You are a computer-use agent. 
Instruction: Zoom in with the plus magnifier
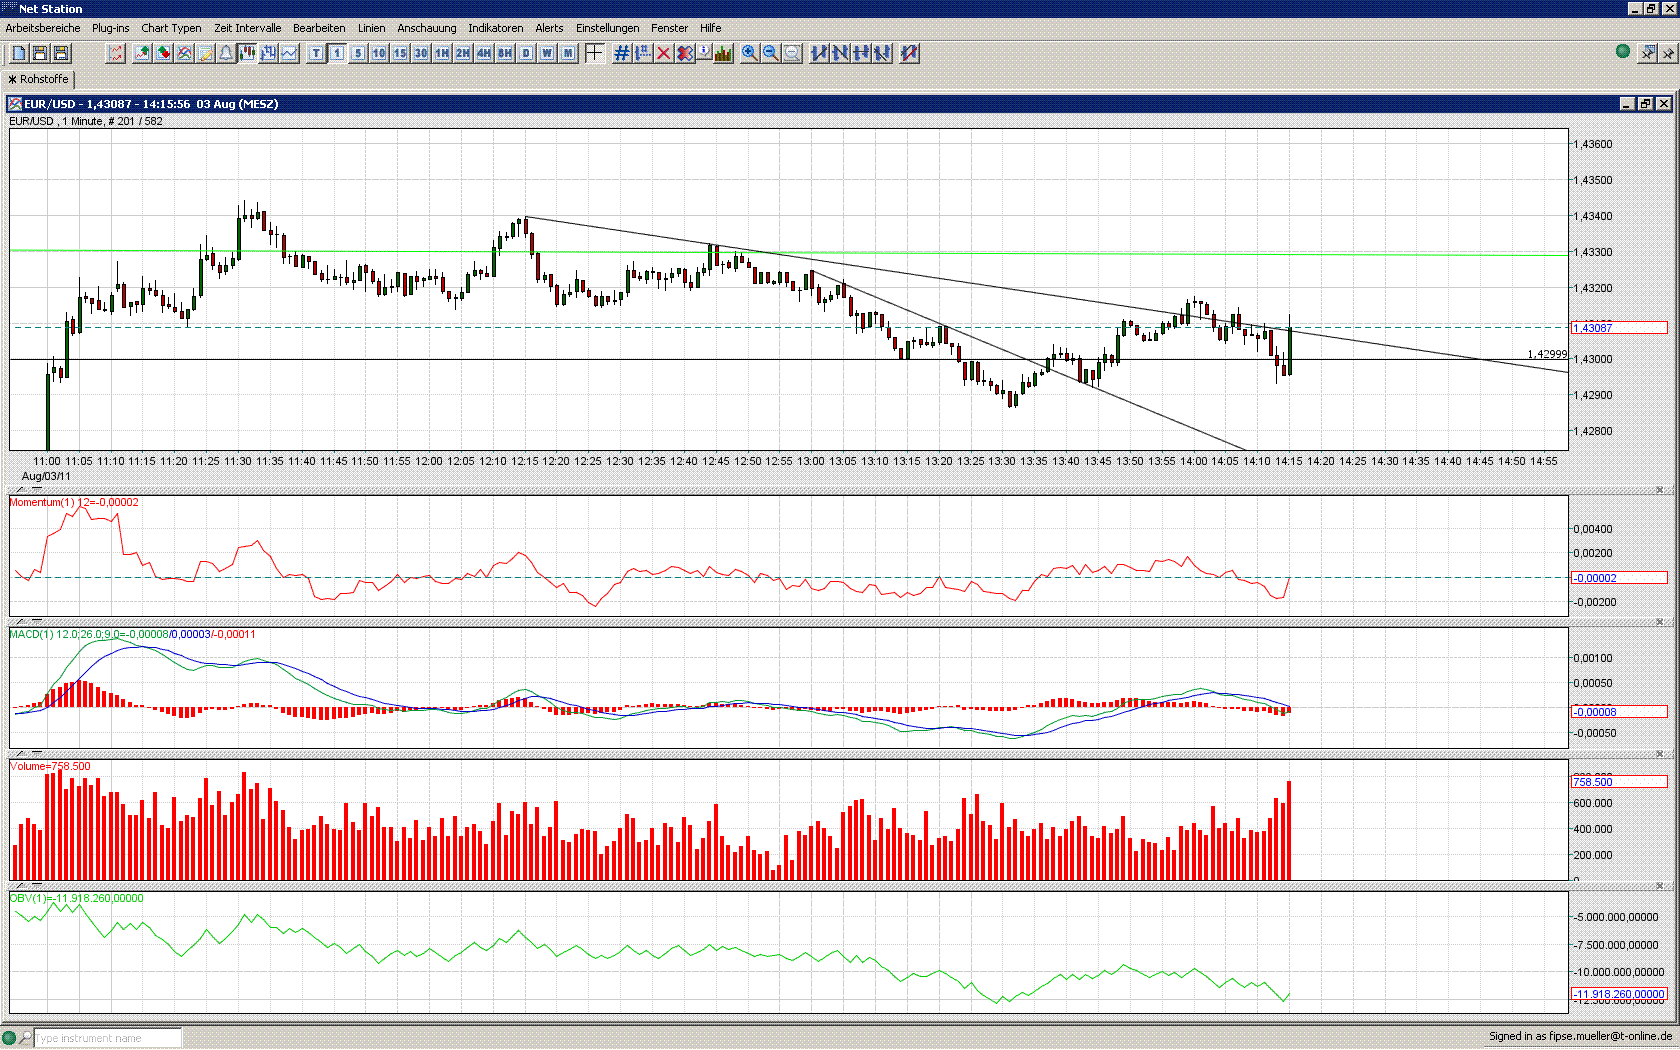750,53
